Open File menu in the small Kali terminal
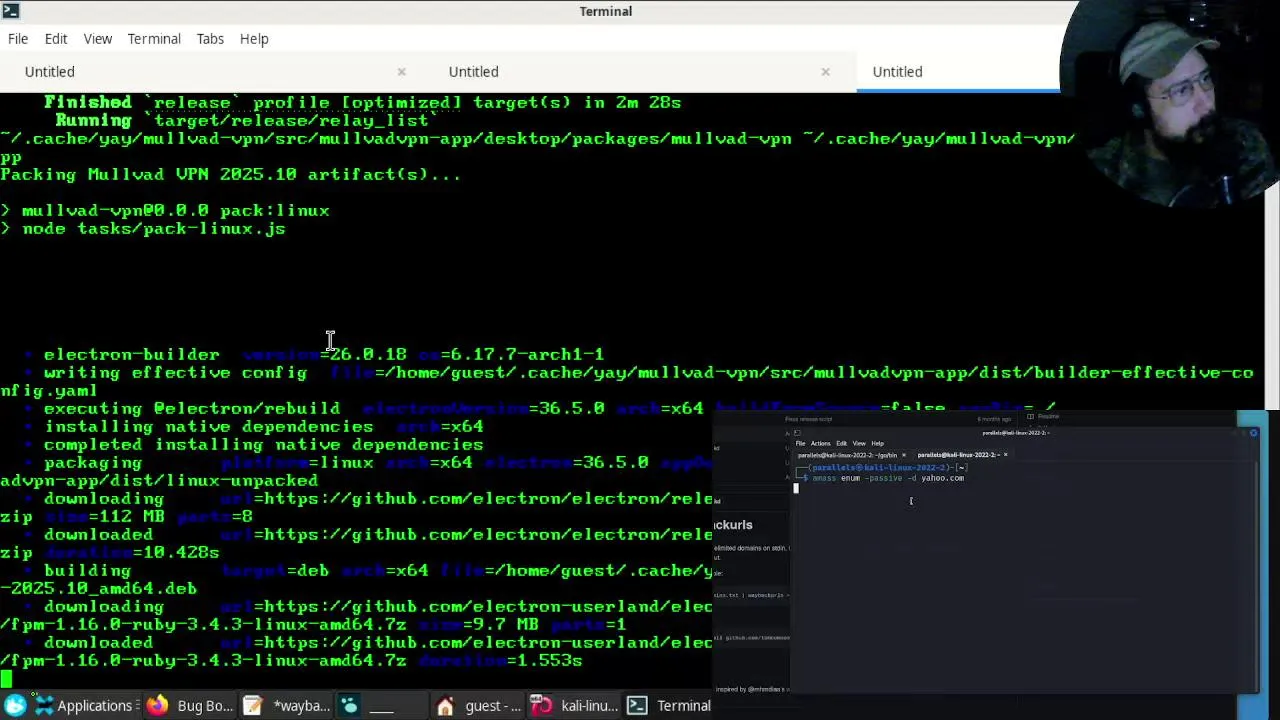The width and height of the screenshot is (1280, 720). pyautogui.click(x=800, y=443)
